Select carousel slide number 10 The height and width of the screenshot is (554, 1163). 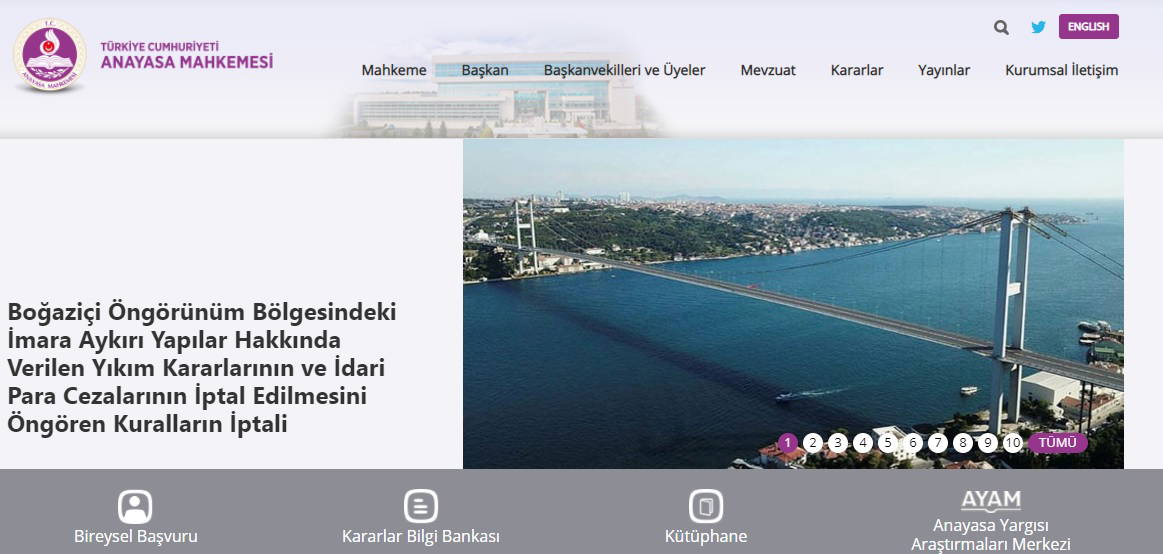pyautogui.click(x=1012, y=443)
